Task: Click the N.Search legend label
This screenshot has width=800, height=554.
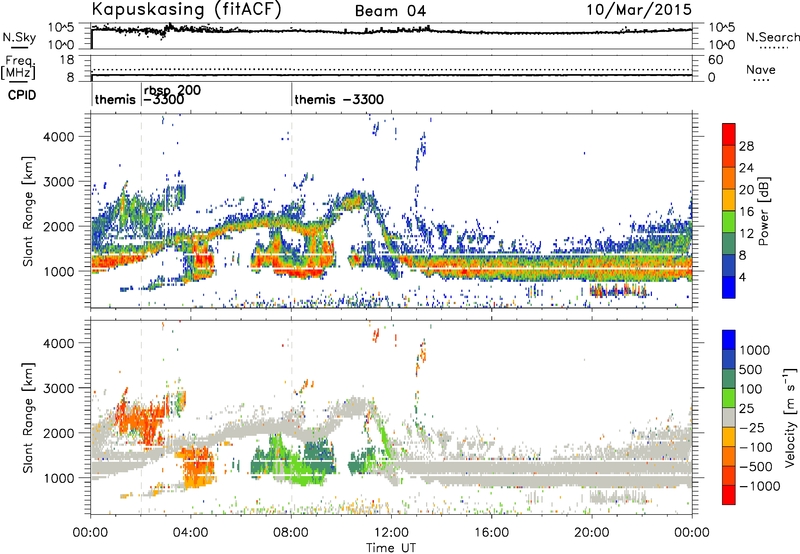Action: tap(772, 37)
